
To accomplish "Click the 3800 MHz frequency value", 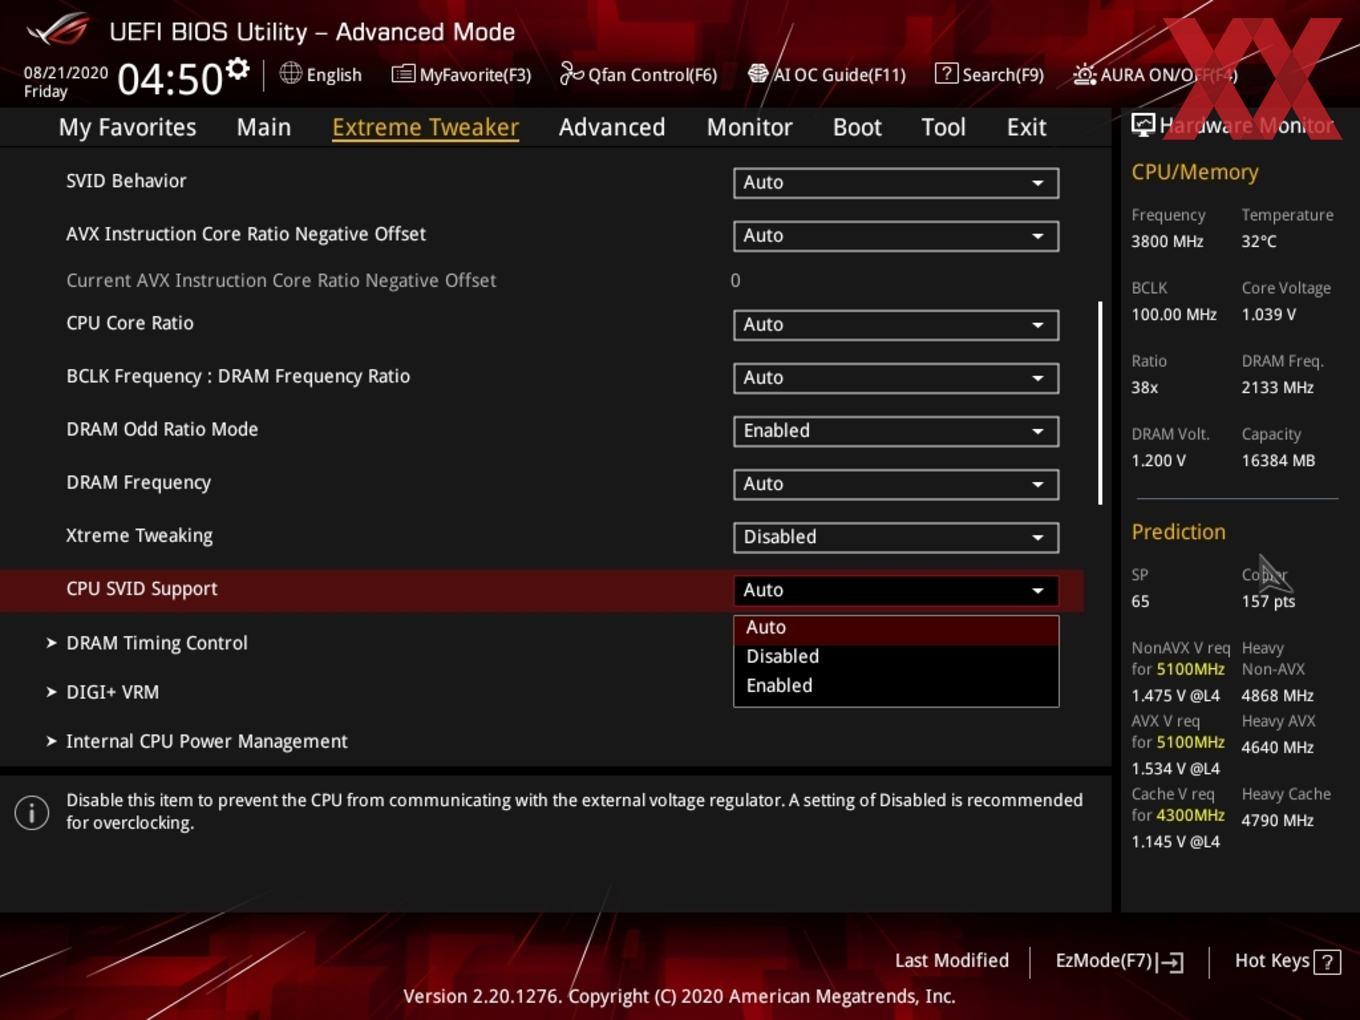I will click(1168, 241).
